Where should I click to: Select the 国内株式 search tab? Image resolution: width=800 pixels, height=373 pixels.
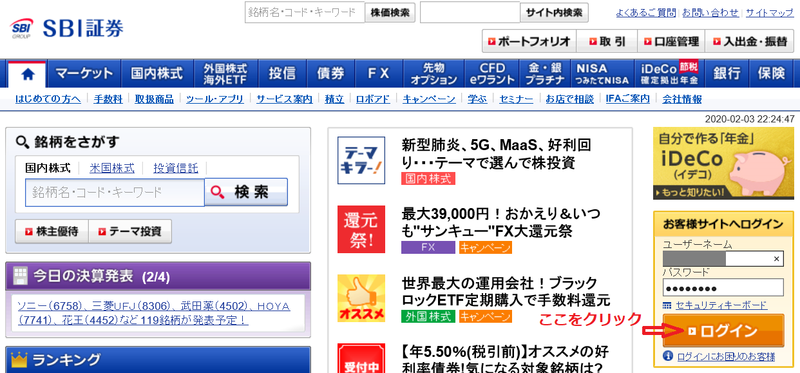[x=48, y=168]
